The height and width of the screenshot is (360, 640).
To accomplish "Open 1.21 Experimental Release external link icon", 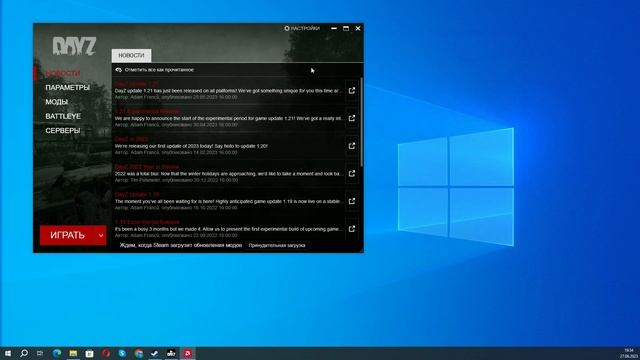I will click(x=352, y=118).
